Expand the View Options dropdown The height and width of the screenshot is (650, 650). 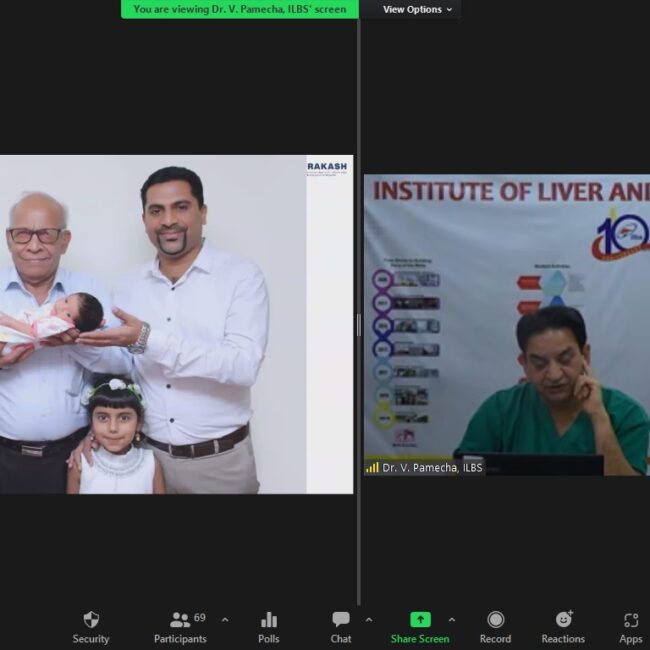pyautogui.click(x=417, y=9)
